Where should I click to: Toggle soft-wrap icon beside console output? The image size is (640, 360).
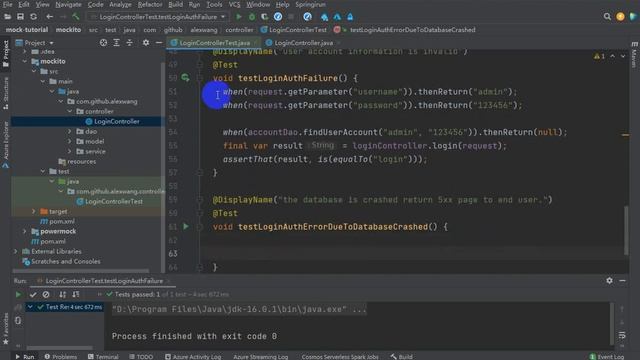pos(622,336)
